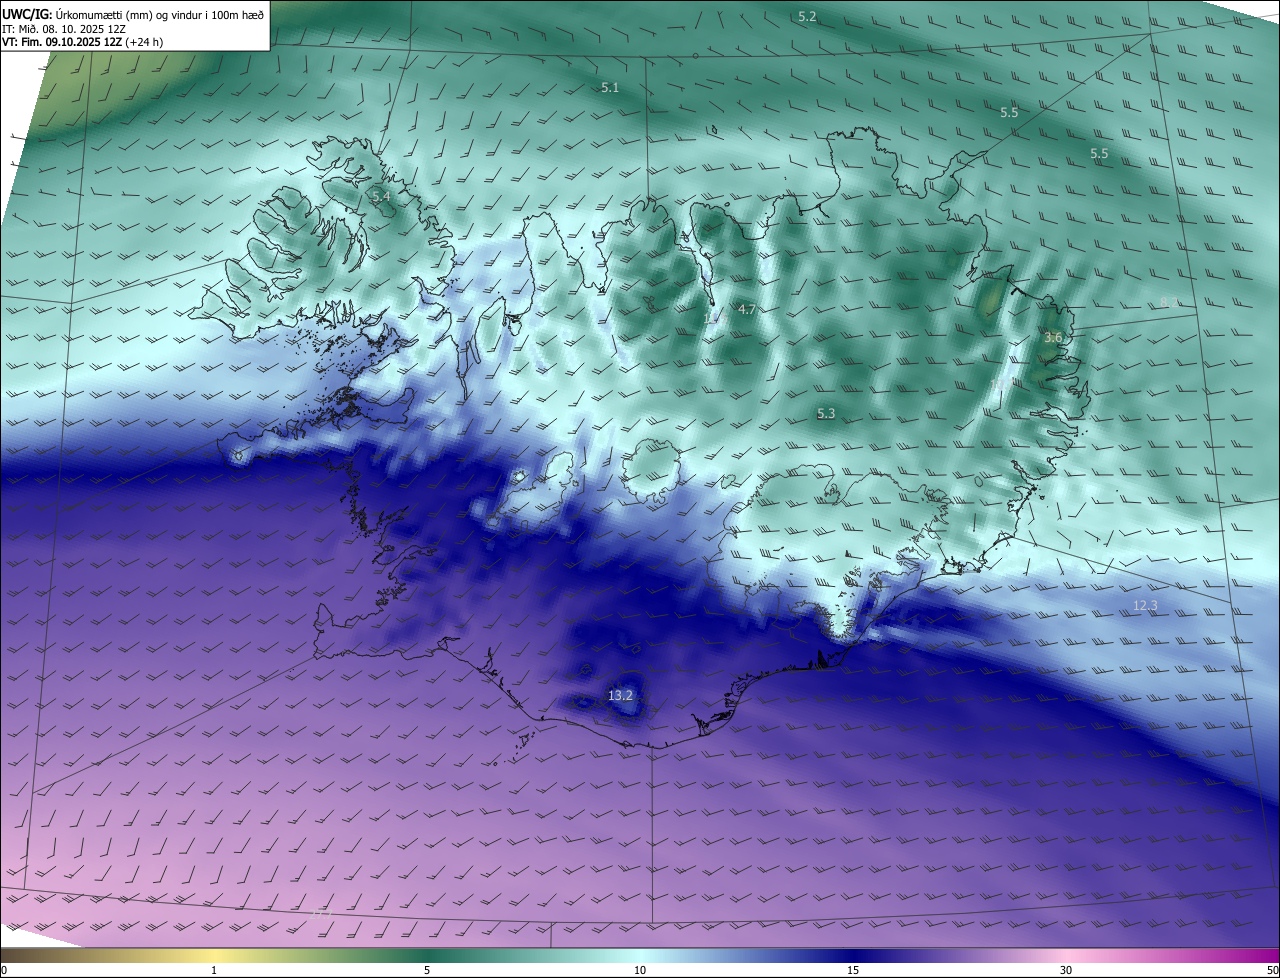Click the colorbar tick label '0'
This screenshot has width=1280, height=978.
coord(4,970)
